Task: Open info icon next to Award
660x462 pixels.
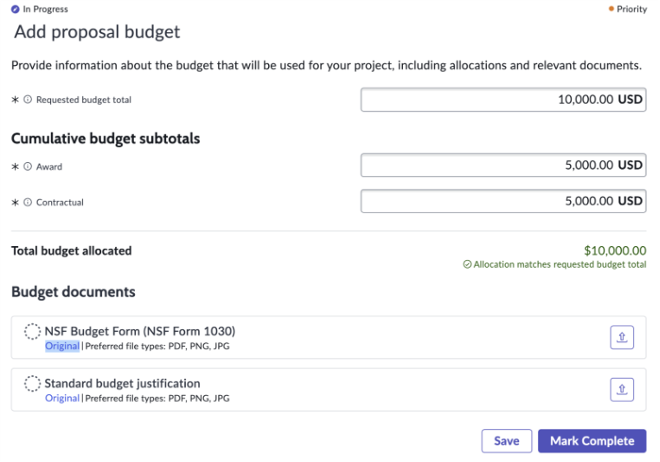Action: pos(27,166)
